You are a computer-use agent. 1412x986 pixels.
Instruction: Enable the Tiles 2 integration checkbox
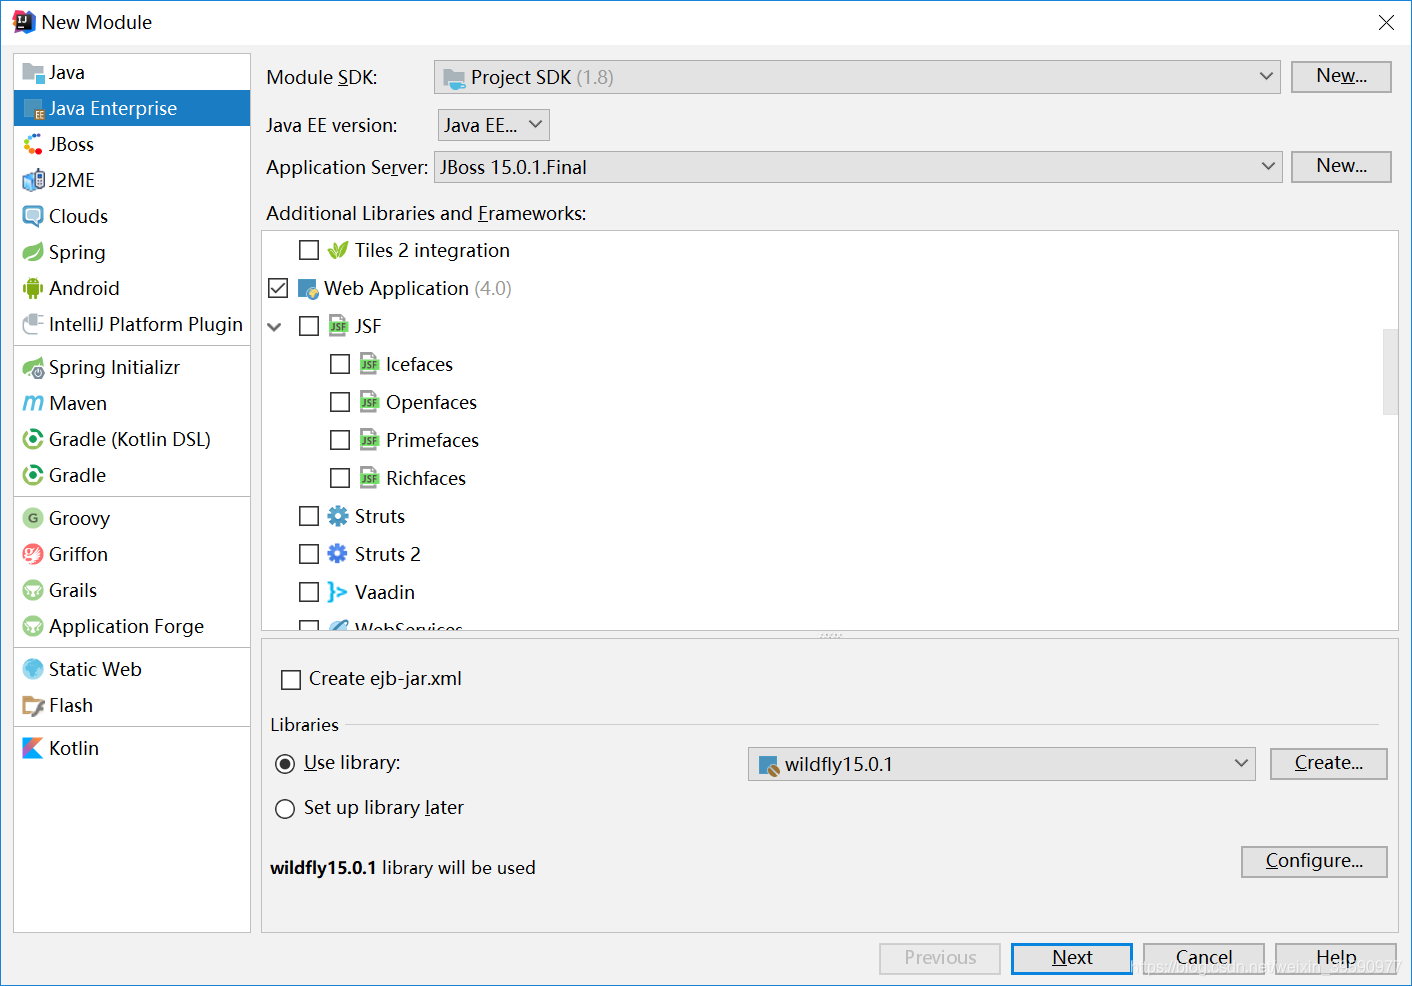point(308,250)
